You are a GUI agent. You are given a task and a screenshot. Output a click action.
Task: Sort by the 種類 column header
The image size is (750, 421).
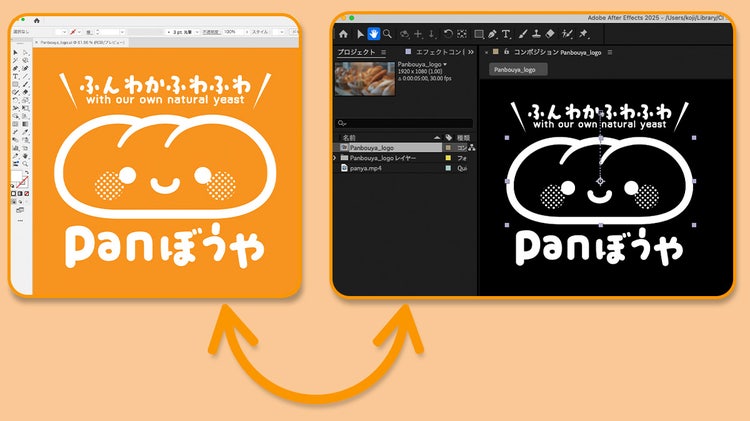click(463, 138)
